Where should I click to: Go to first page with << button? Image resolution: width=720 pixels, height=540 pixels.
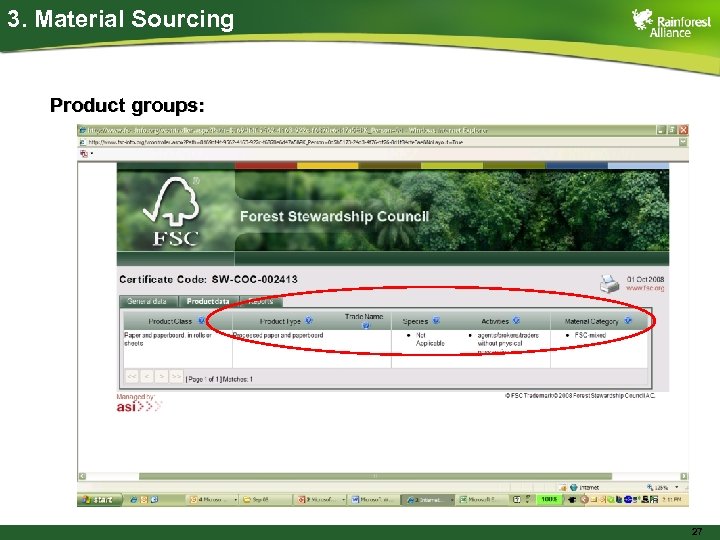point(132,377)
